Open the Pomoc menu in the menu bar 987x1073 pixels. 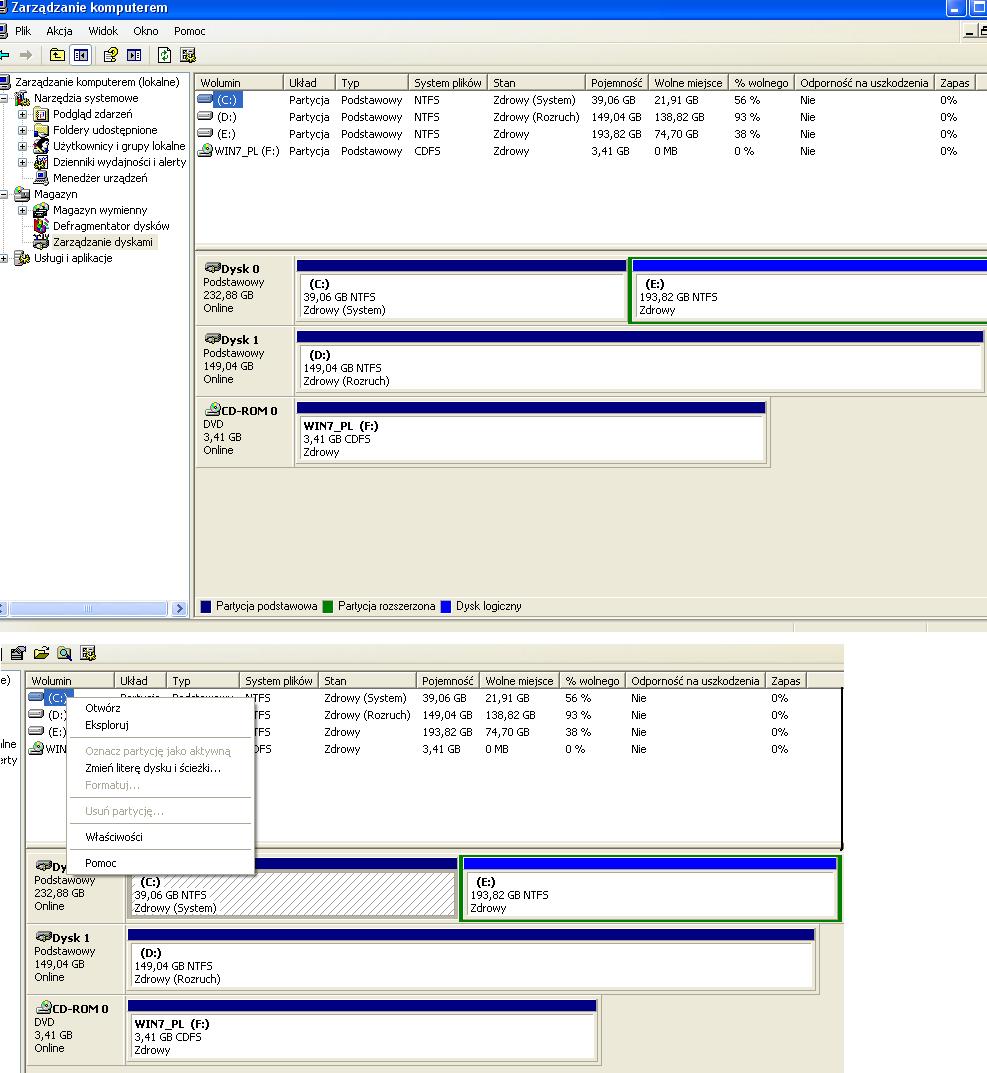pyautogui.click(x=189, y=31)
